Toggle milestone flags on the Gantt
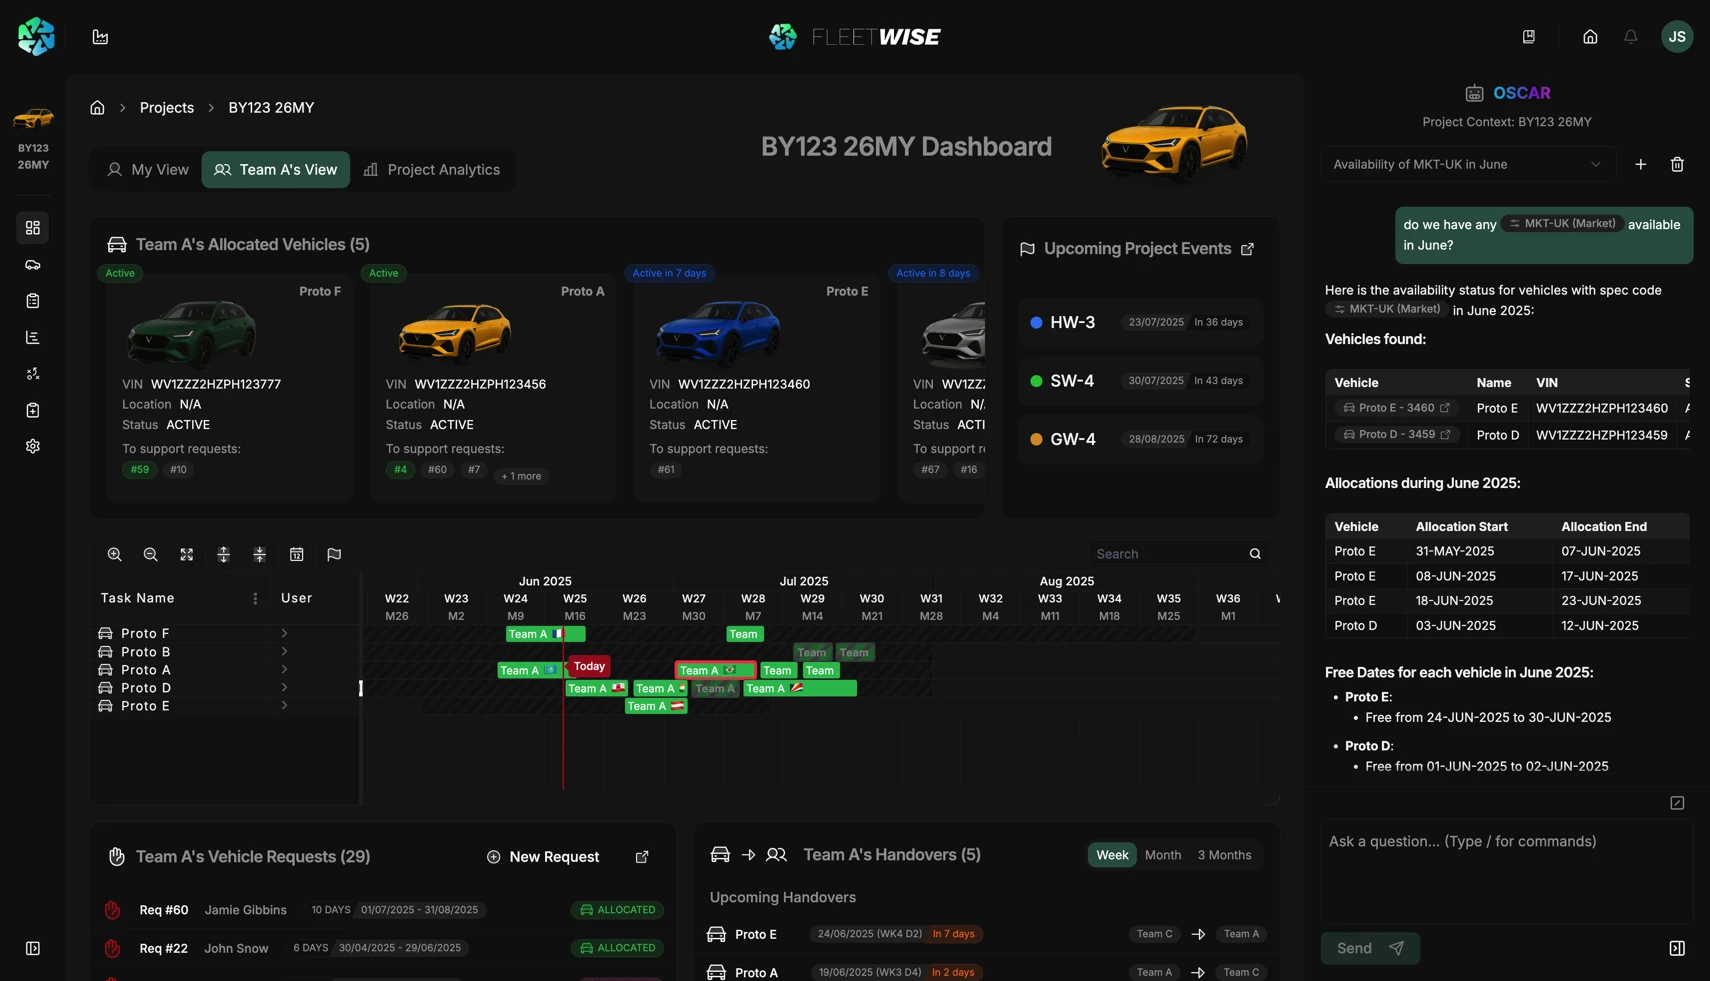Image resolution: width=1710 pixels, height=981 pixels. [x=334, y=554]
